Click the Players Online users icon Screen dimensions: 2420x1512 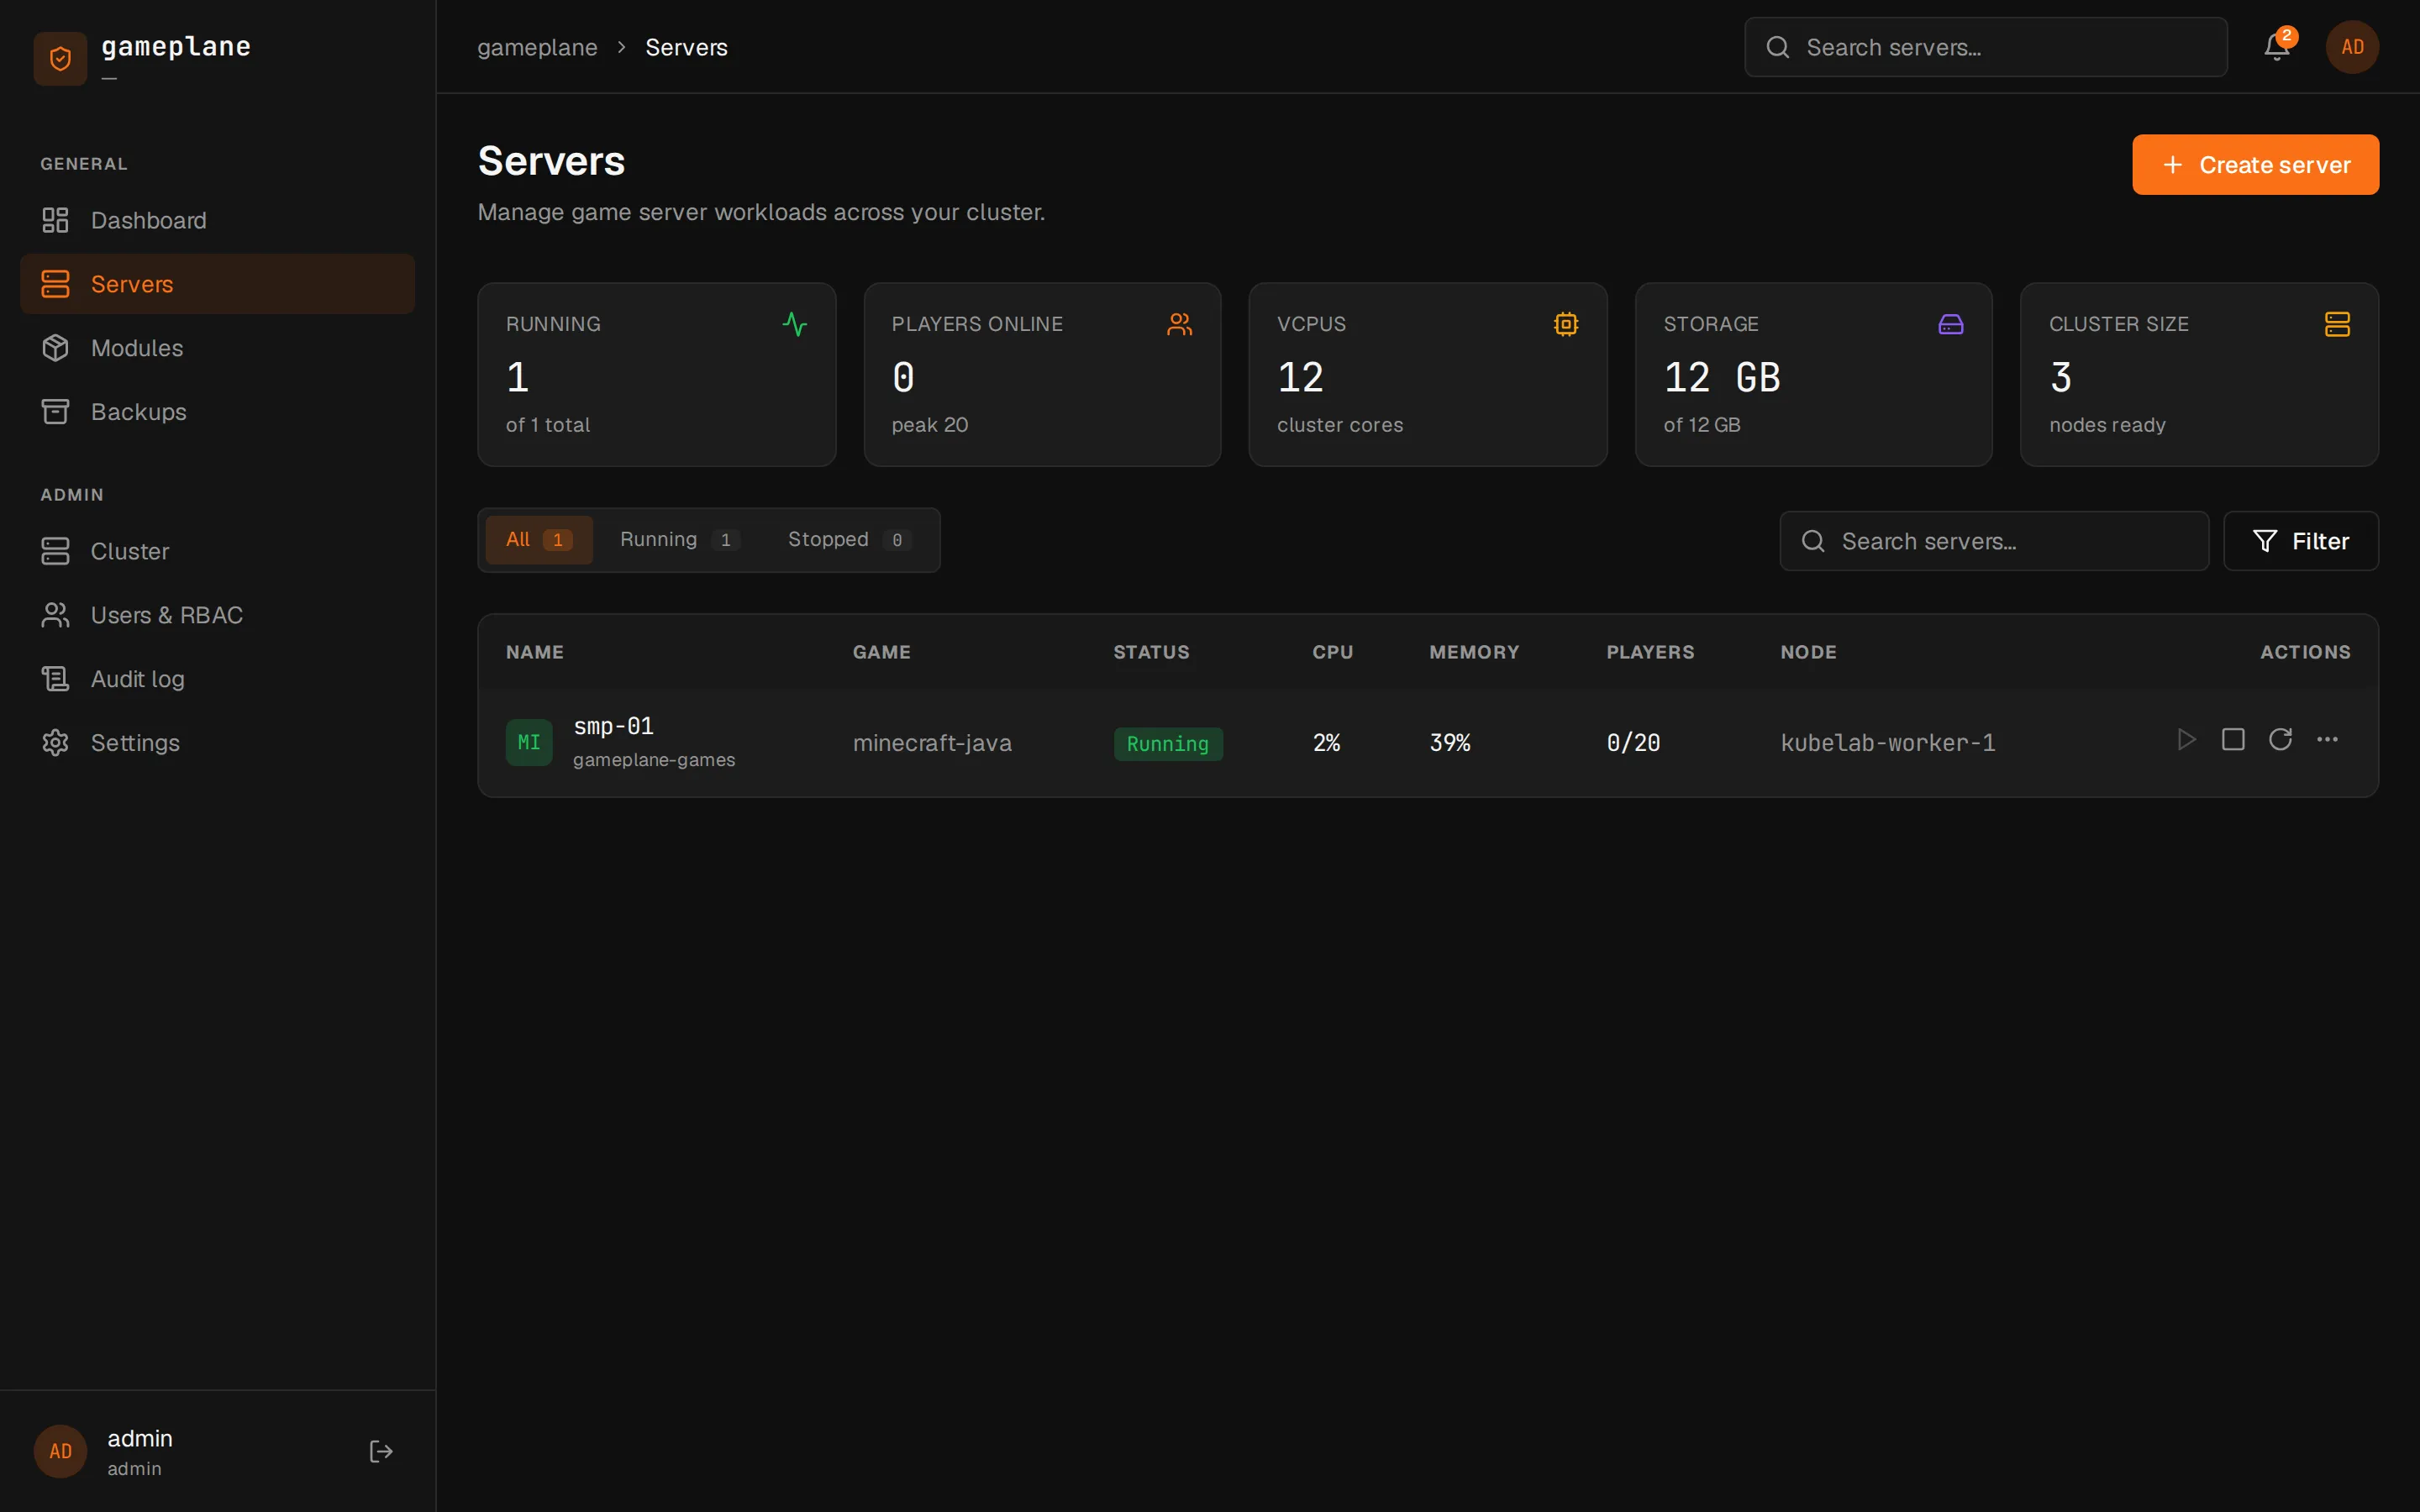coord(1180,324)
